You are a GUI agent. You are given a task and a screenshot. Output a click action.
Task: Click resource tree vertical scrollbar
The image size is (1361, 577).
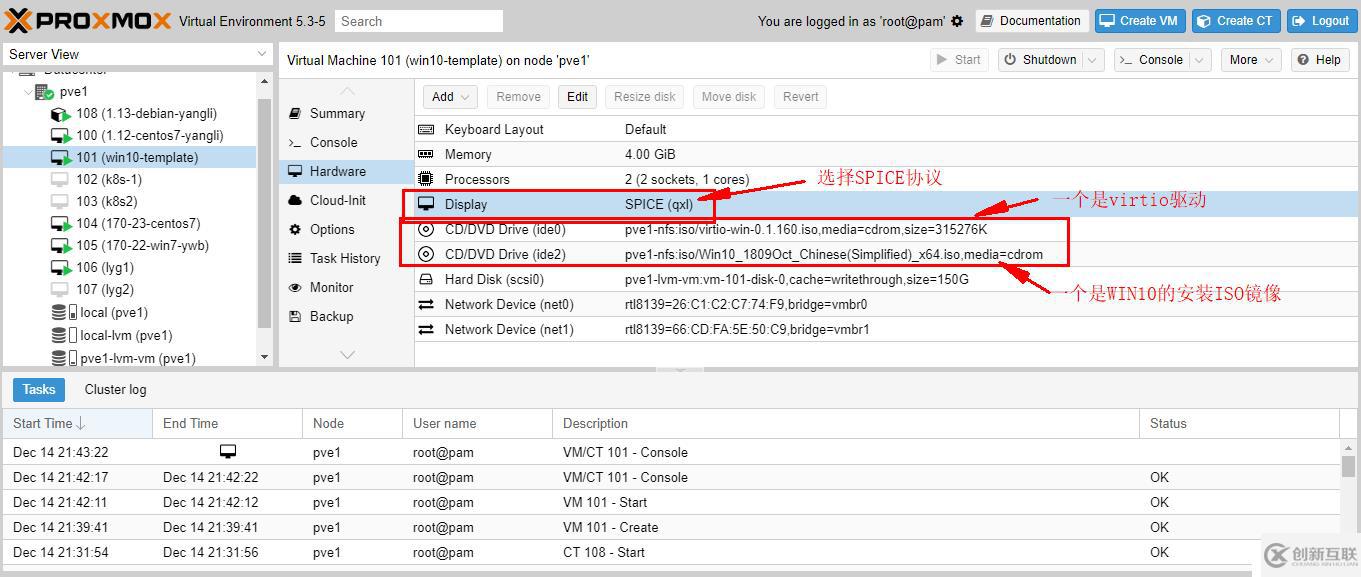(264, 213)
